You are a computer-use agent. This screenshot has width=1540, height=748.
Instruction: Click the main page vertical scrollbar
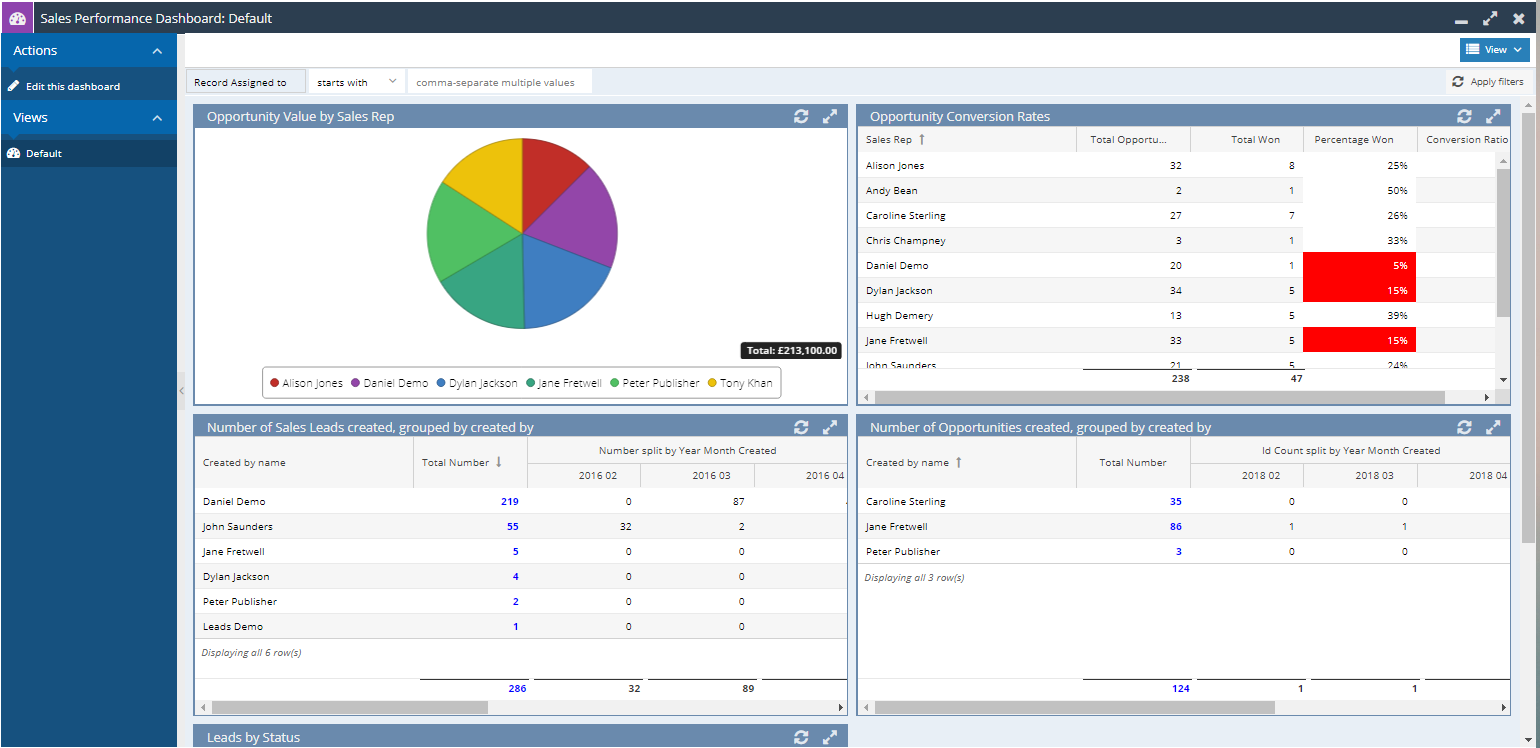pyautogui.click(x=1527, y=328)
